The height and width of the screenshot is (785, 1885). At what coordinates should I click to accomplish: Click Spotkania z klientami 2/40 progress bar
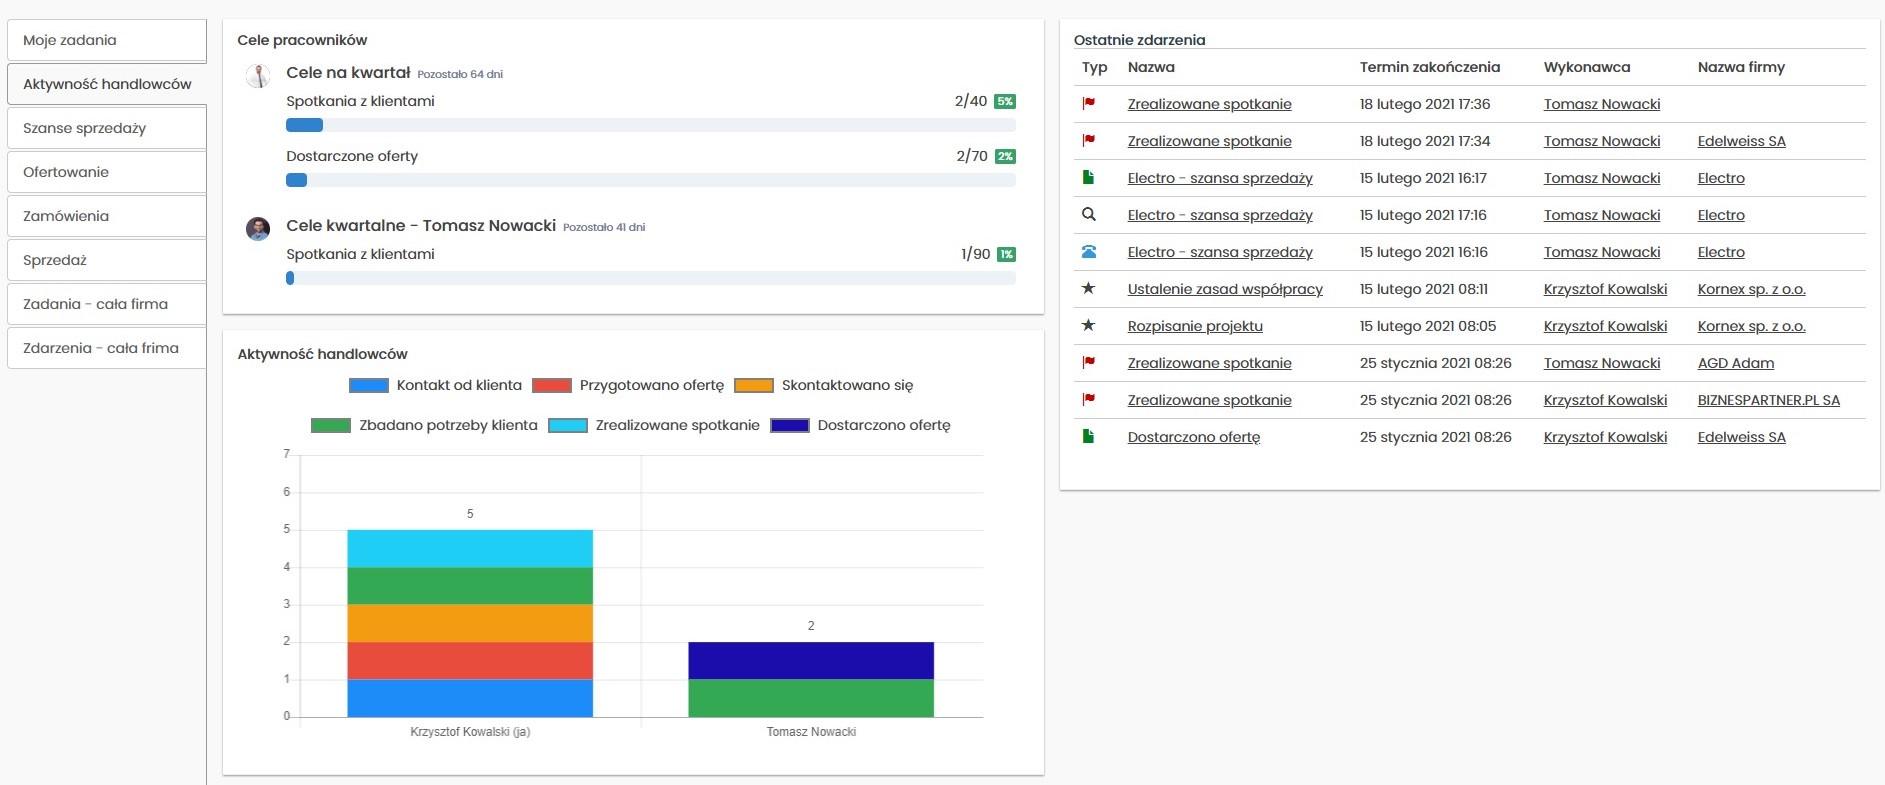pos(651,125)
